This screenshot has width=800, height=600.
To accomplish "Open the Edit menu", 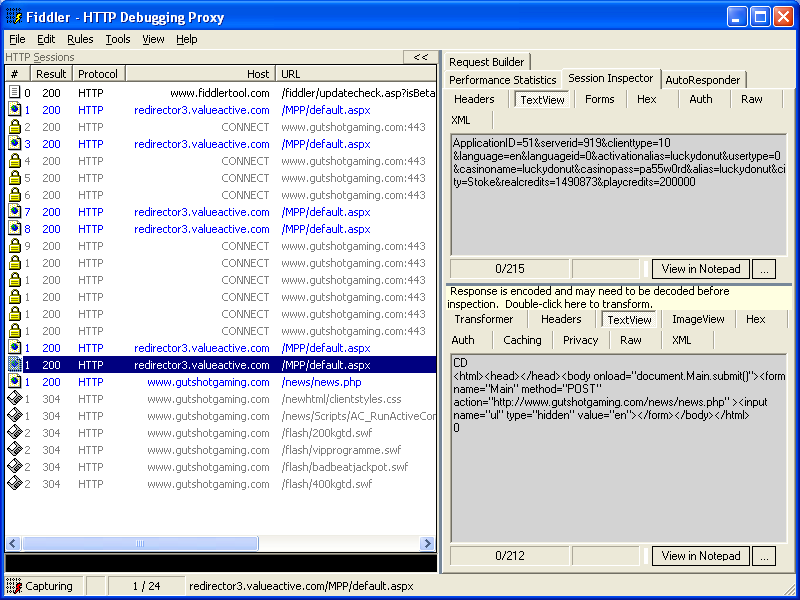I will click(x=46, y=39).
